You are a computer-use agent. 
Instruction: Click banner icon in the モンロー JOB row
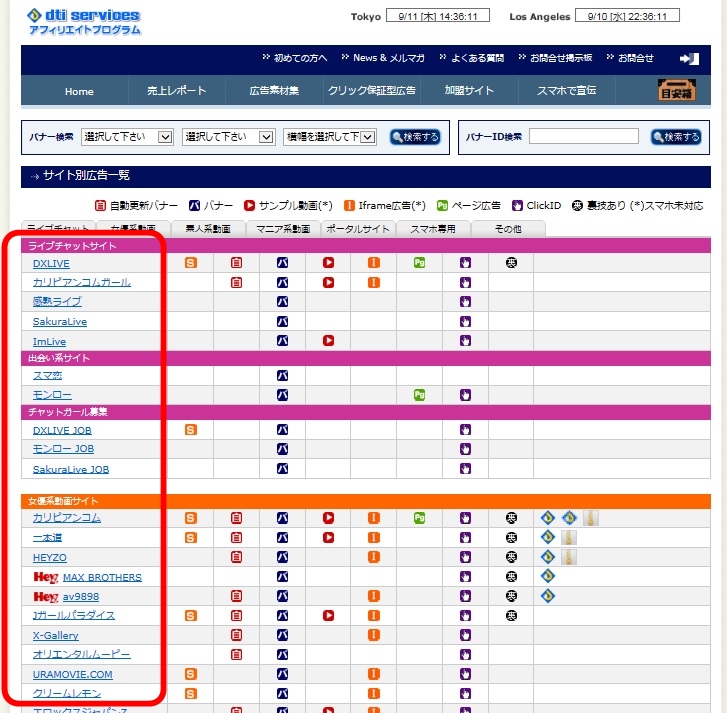coord(282,449)
